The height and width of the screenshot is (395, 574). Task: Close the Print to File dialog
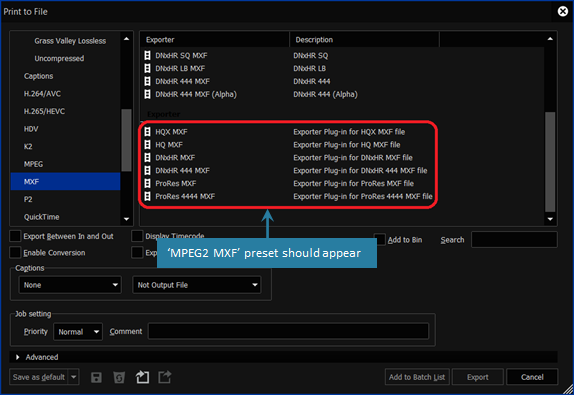[563, 12]
